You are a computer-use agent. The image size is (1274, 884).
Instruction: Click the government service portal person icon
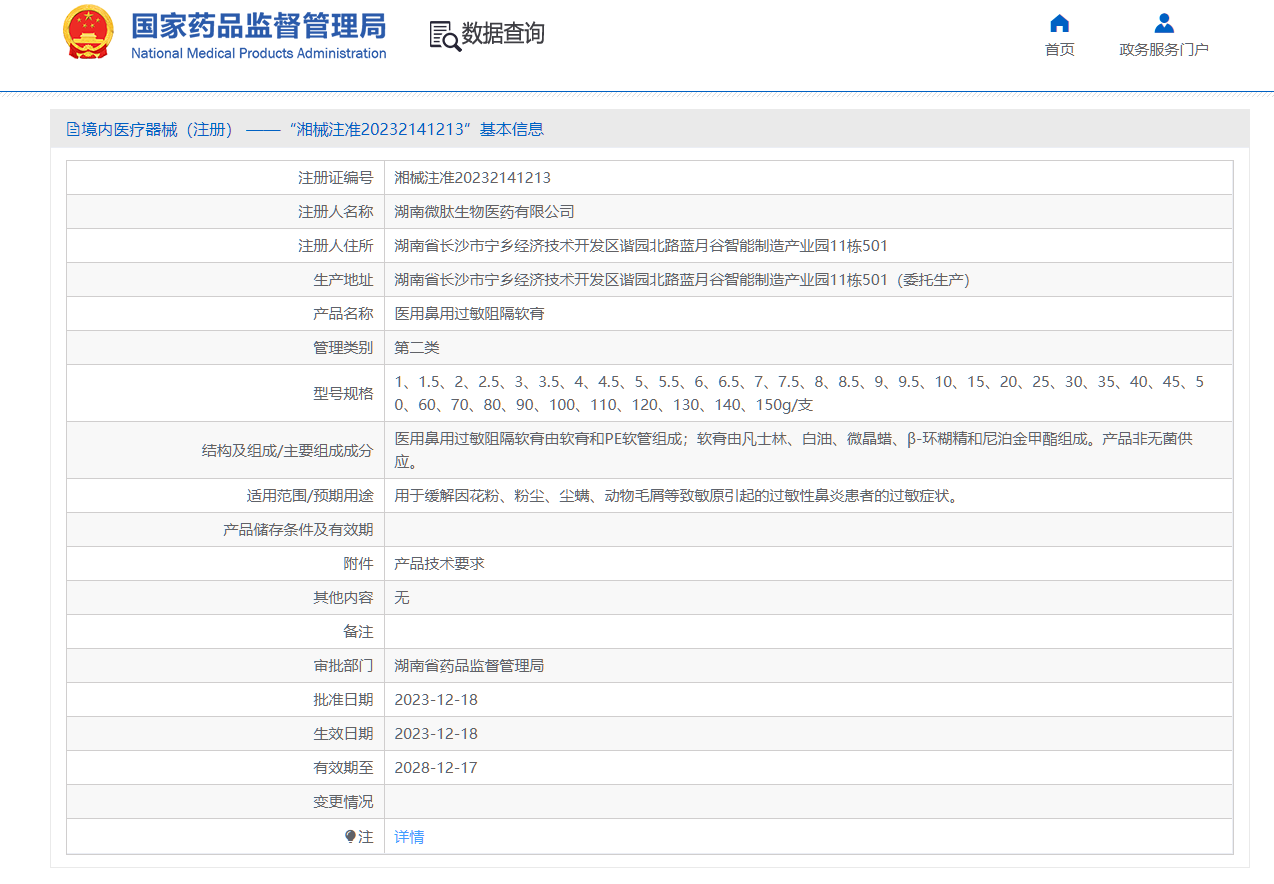tap(1163, 23)
